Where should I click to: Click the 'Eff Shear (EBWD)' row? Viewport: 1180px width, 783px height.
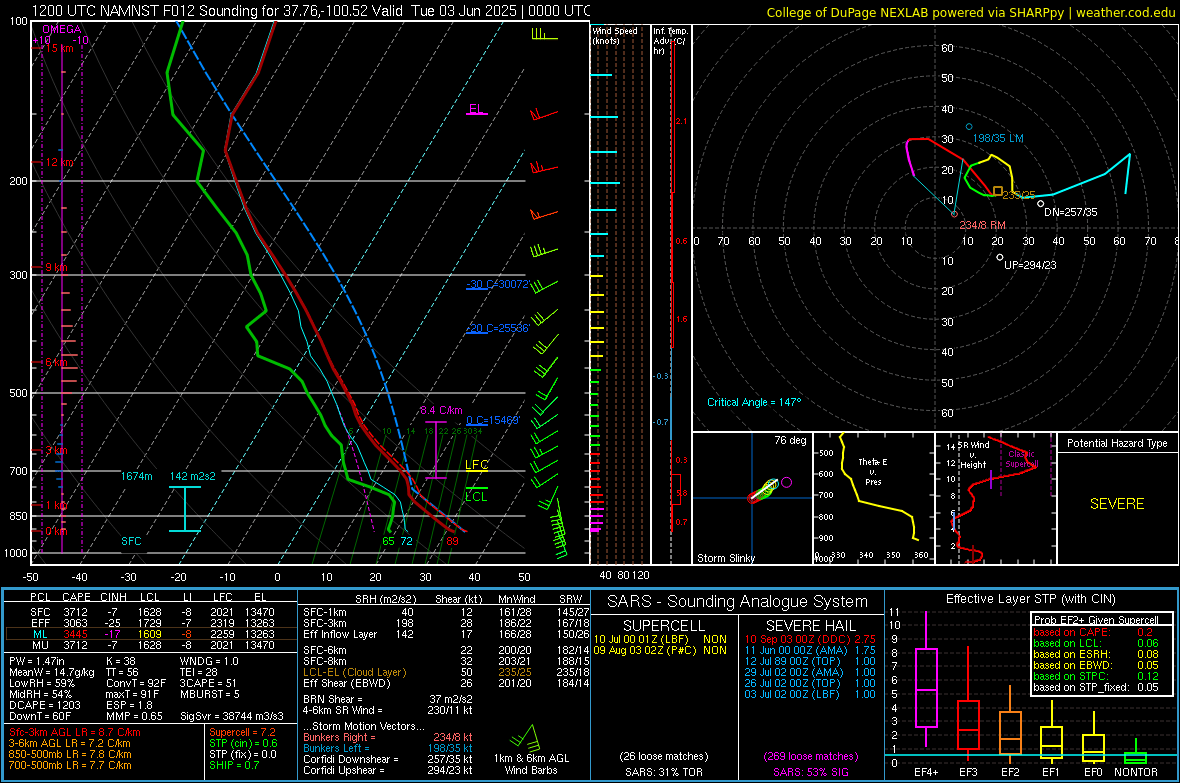pos(446,683)
